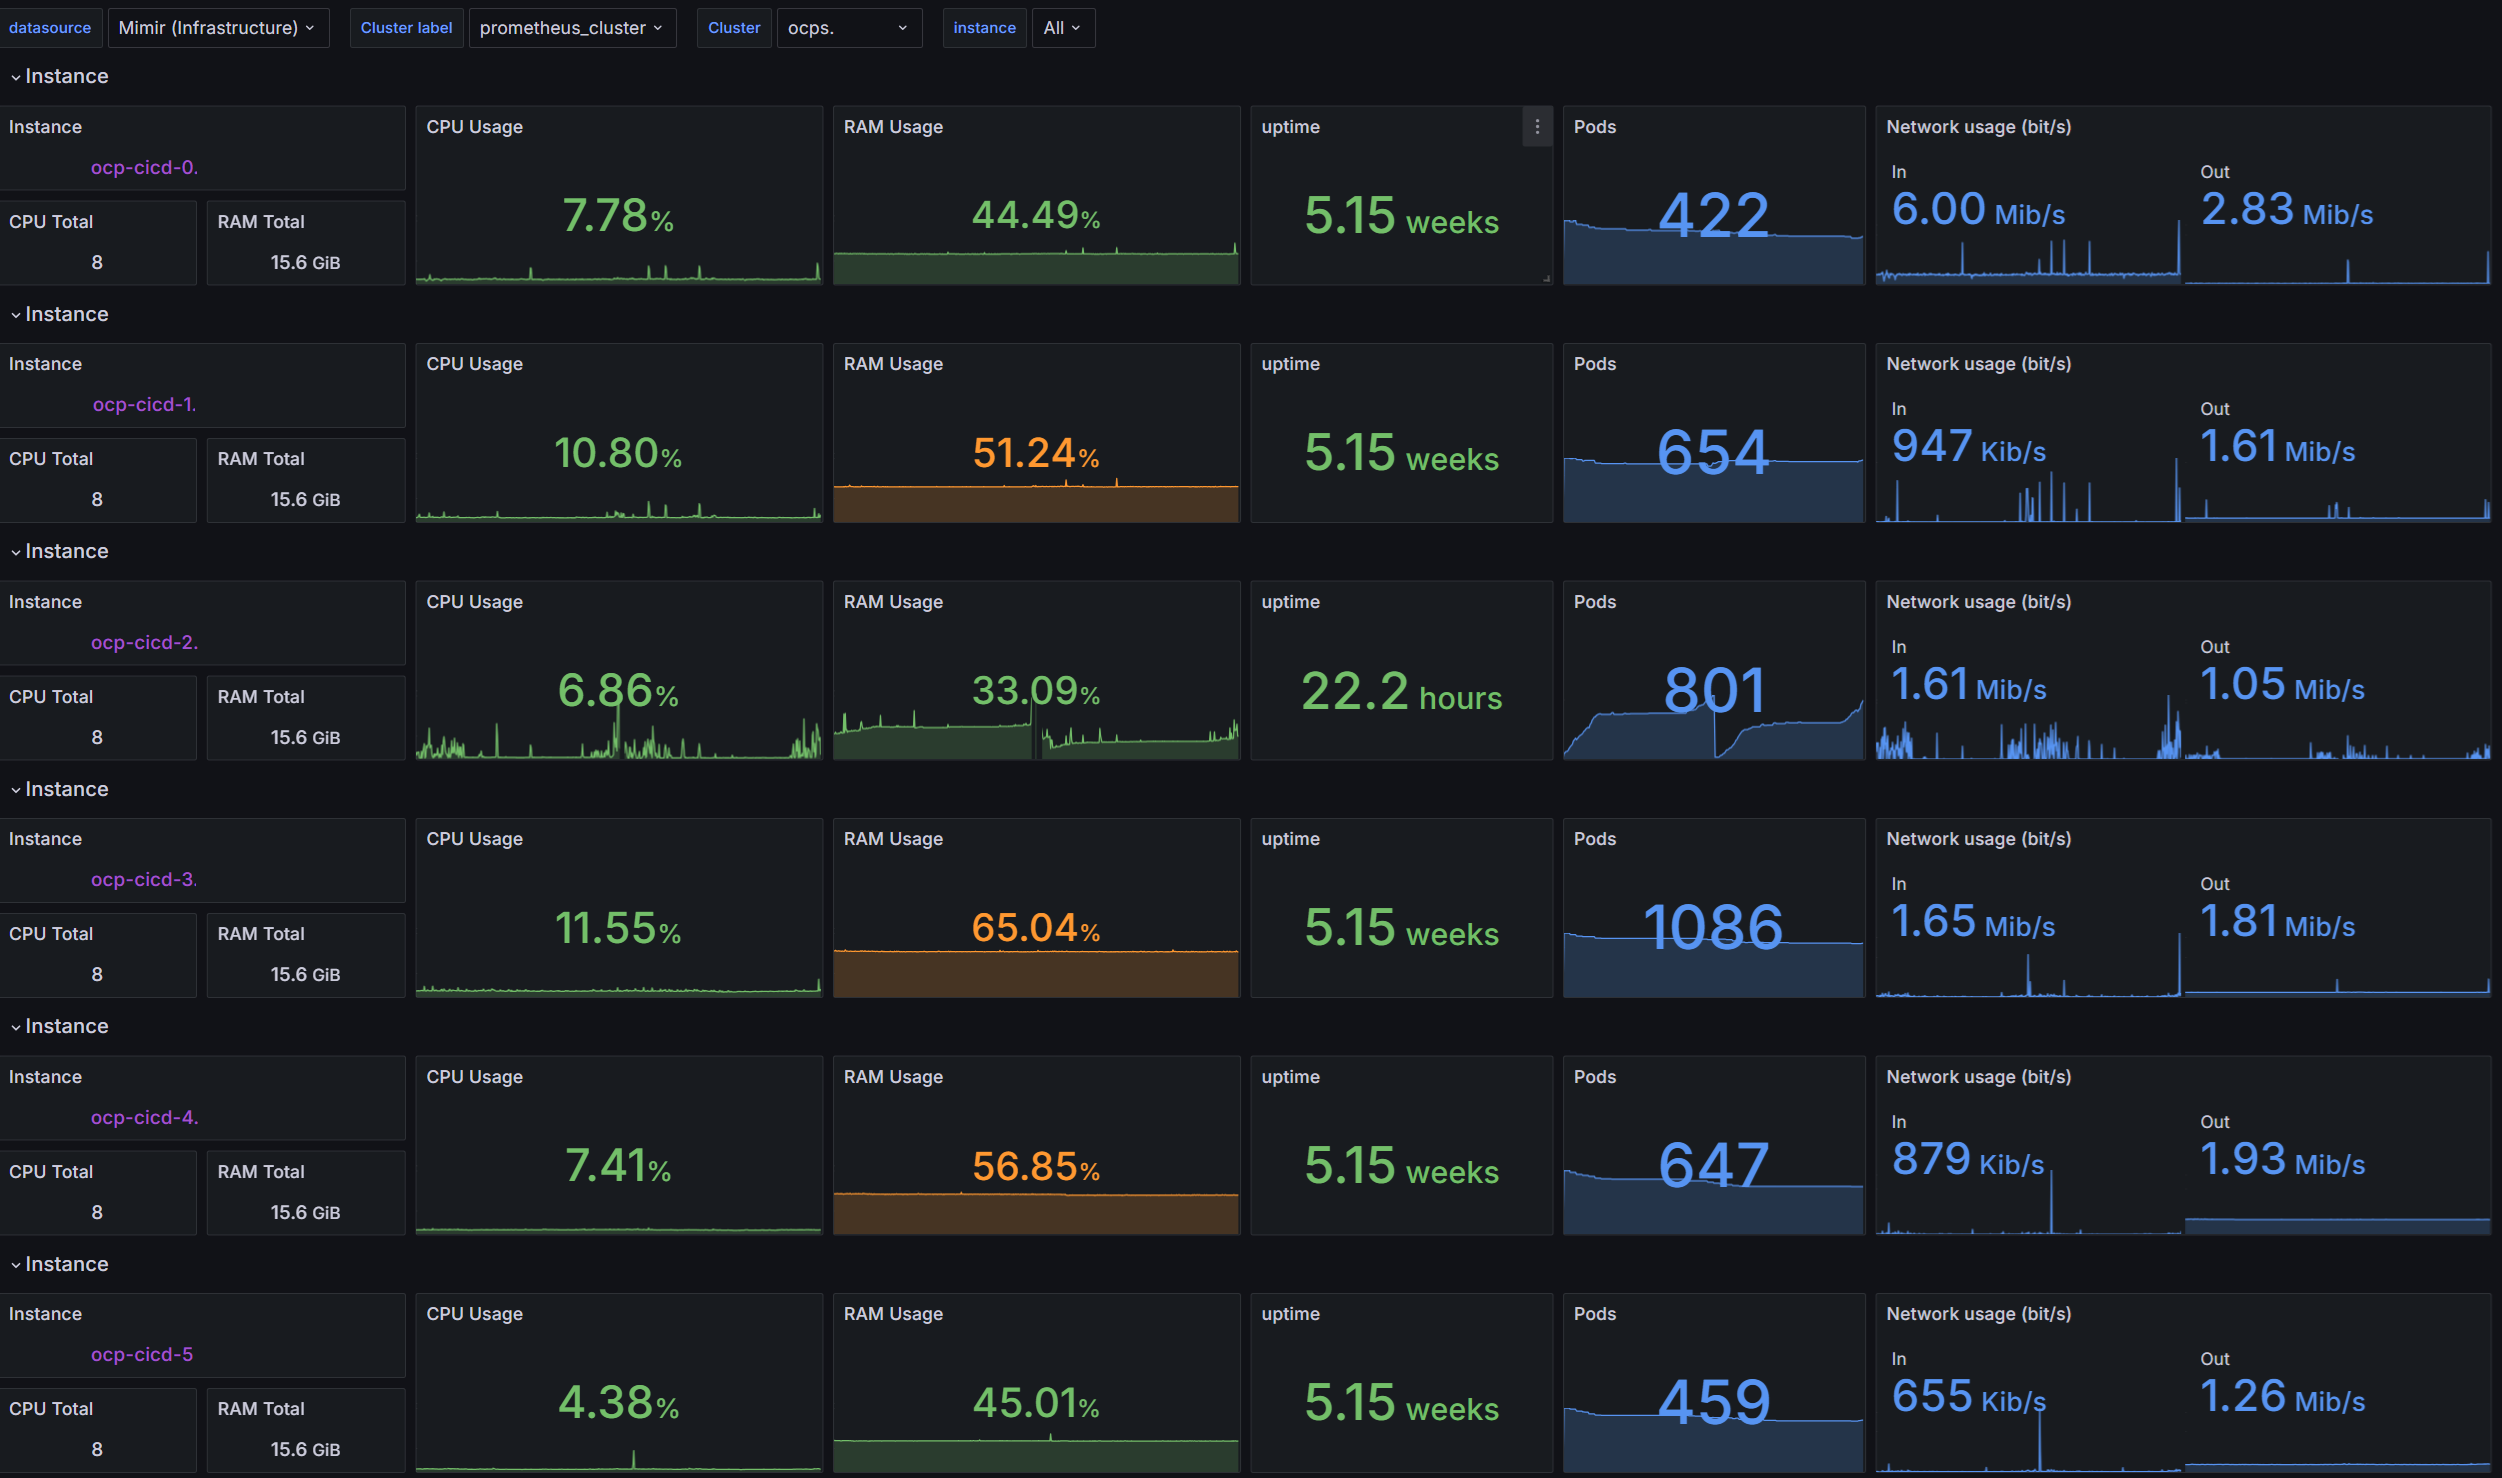Click Network usage title for ocp-cicd-0

pyautogui.click(x=1978, y=127)
